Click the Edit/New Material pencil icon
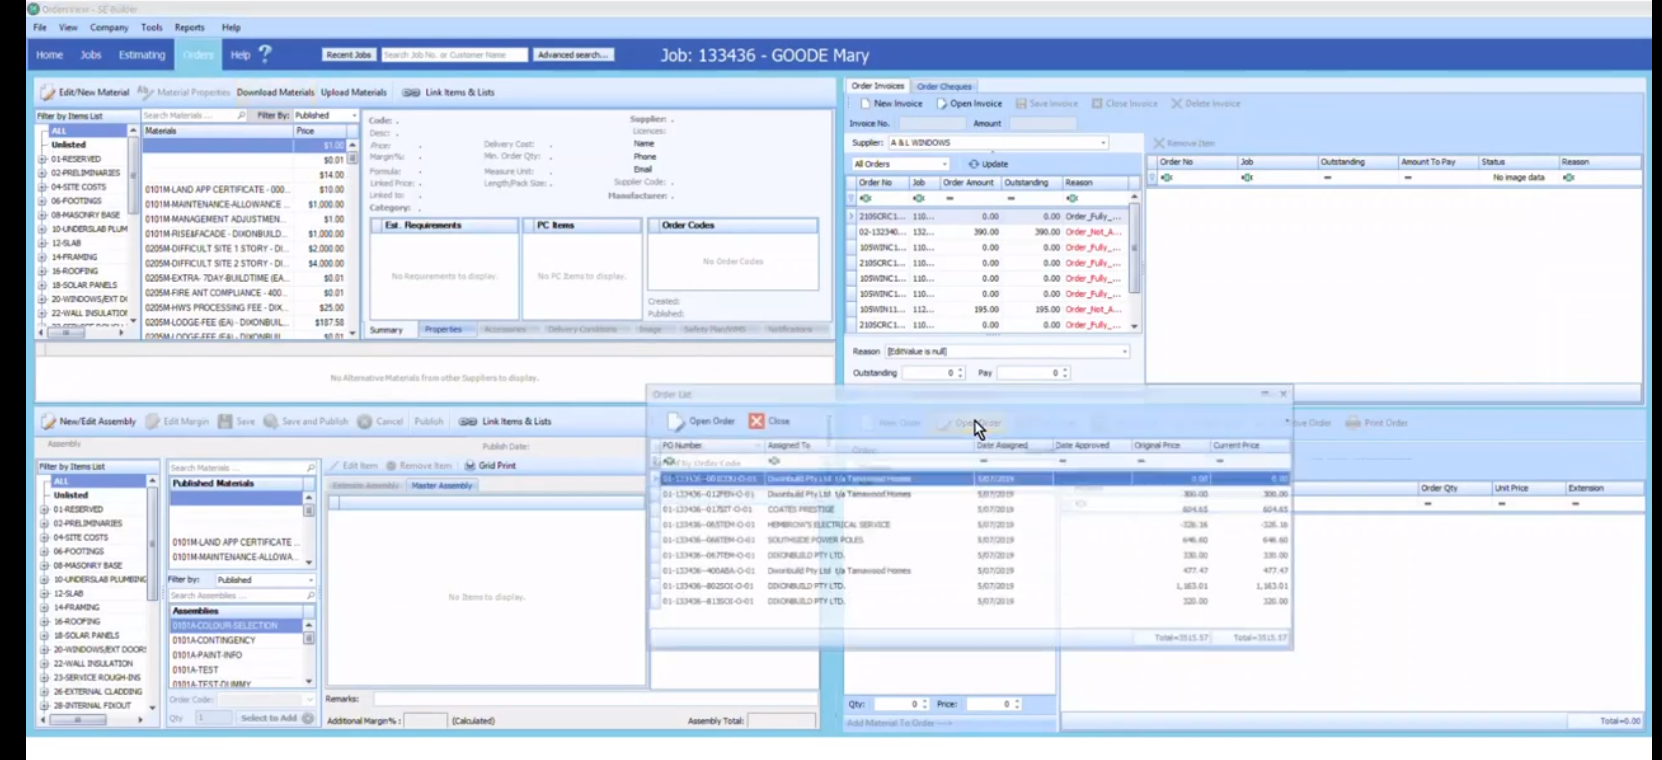The image size is (1662, 760). click(x=47, y=92)
